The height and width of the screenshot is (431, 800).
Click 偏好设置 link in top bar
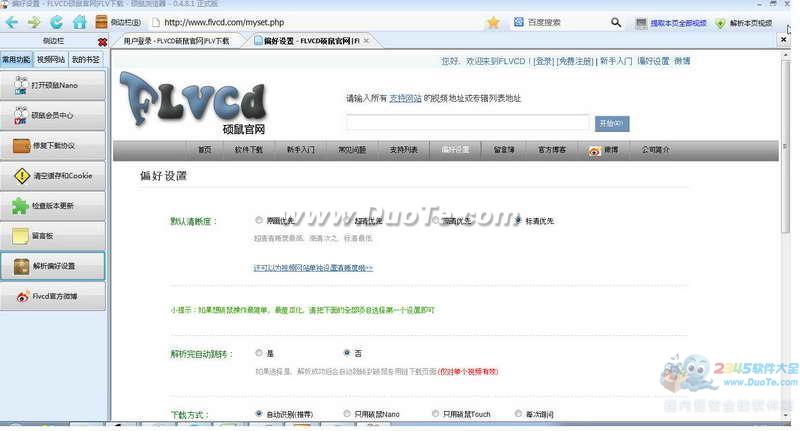[653, 61]
